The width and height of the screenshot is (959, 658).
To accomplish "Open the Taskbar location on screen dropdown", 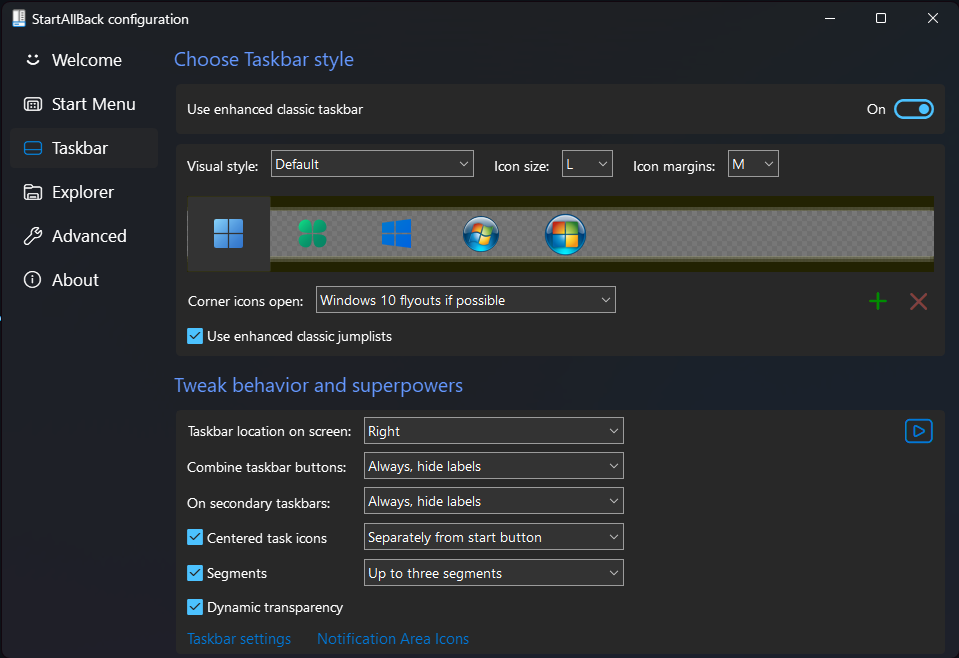I will point(493,431).
